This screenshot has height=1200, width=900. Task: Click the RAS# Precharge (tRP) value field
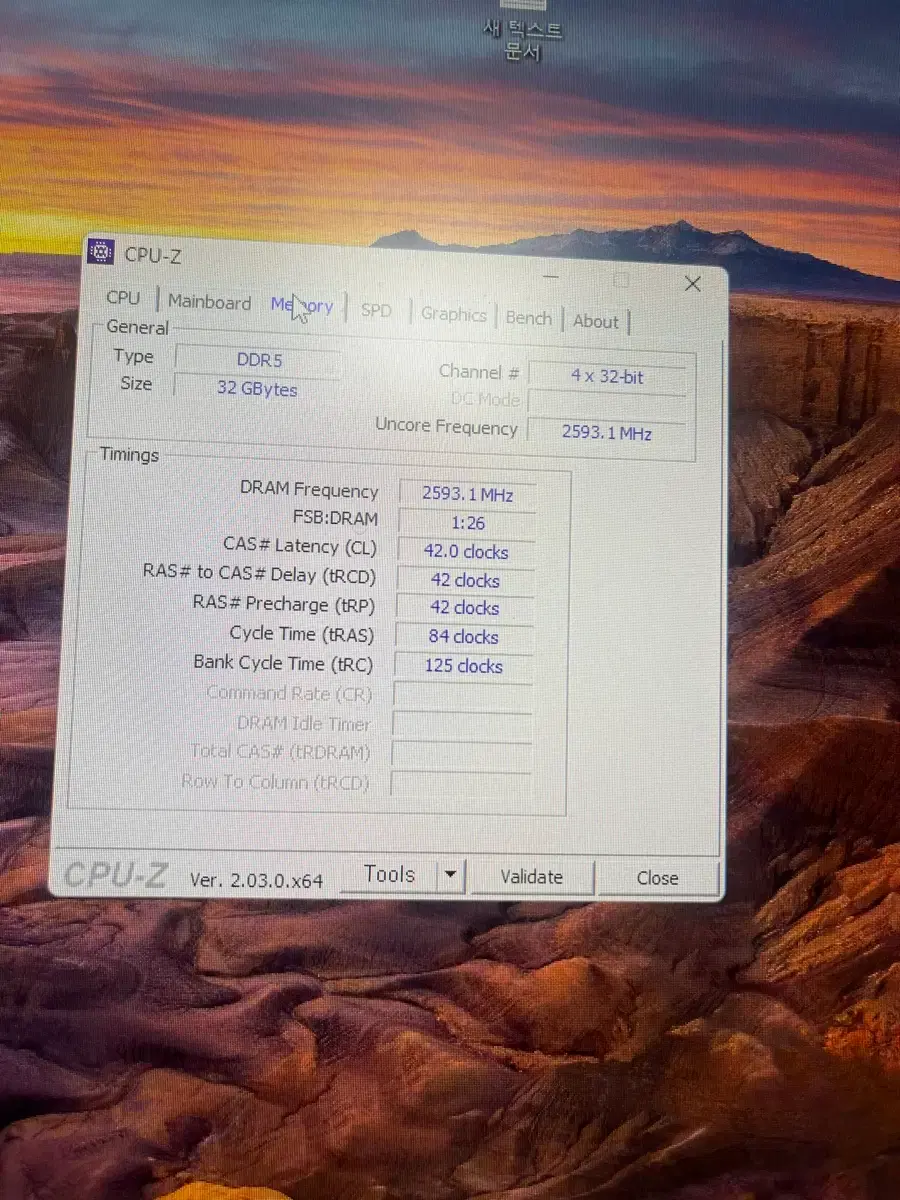[464, 608]
